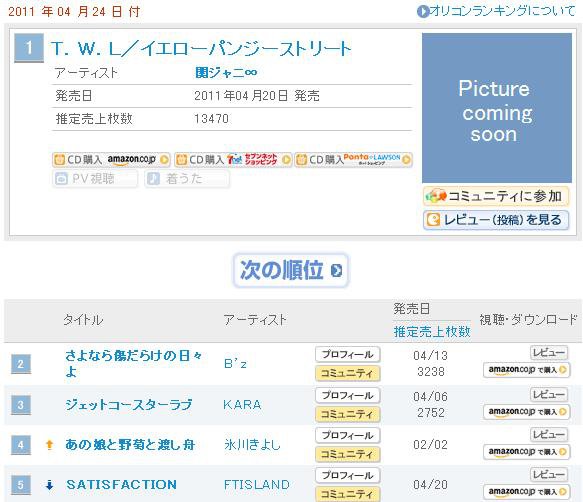Click rank 2 number badge
Screen dimensions: 583x502
(21, 364)
